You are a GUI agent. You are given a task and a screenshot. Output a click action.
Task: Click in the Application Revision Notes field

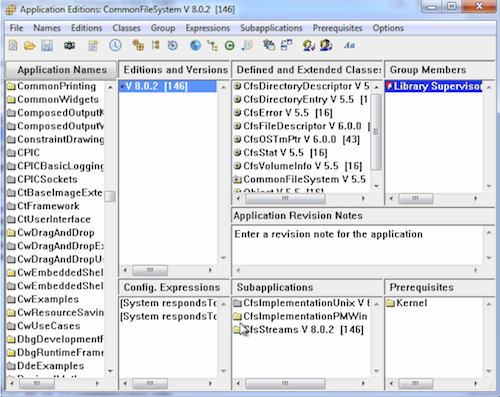coord(358,245)
